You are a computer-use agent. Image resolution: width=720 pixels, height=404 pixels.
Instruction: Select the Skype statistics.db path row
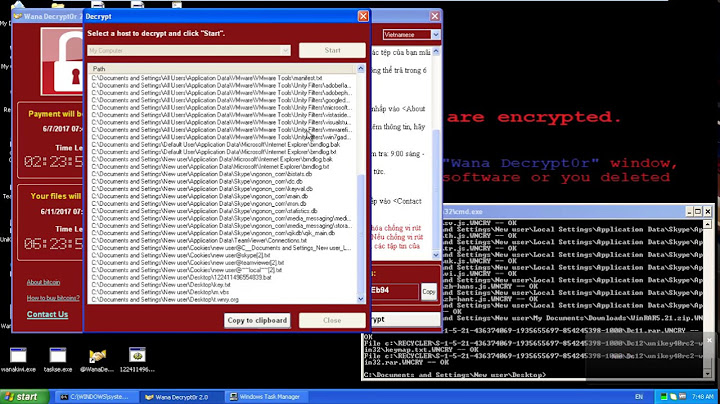click(x=204, y=211)
